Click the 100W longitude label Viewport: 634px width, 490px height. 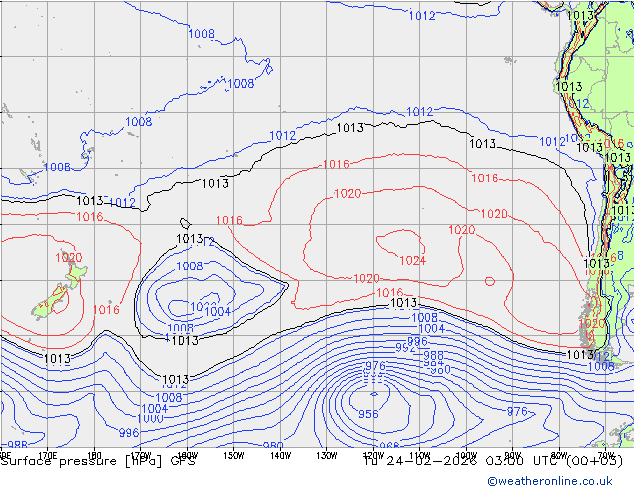pyautogui.click(x=466, y=456)
